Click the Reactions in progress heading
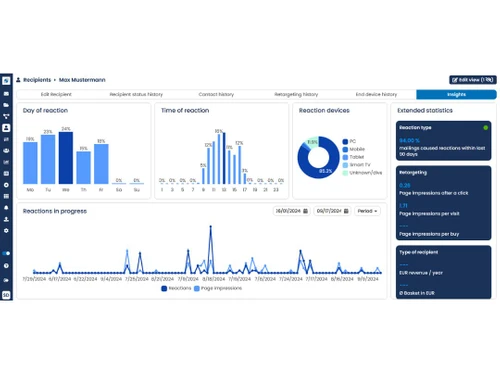The image size is (500, 375). (x=55, y=211)
